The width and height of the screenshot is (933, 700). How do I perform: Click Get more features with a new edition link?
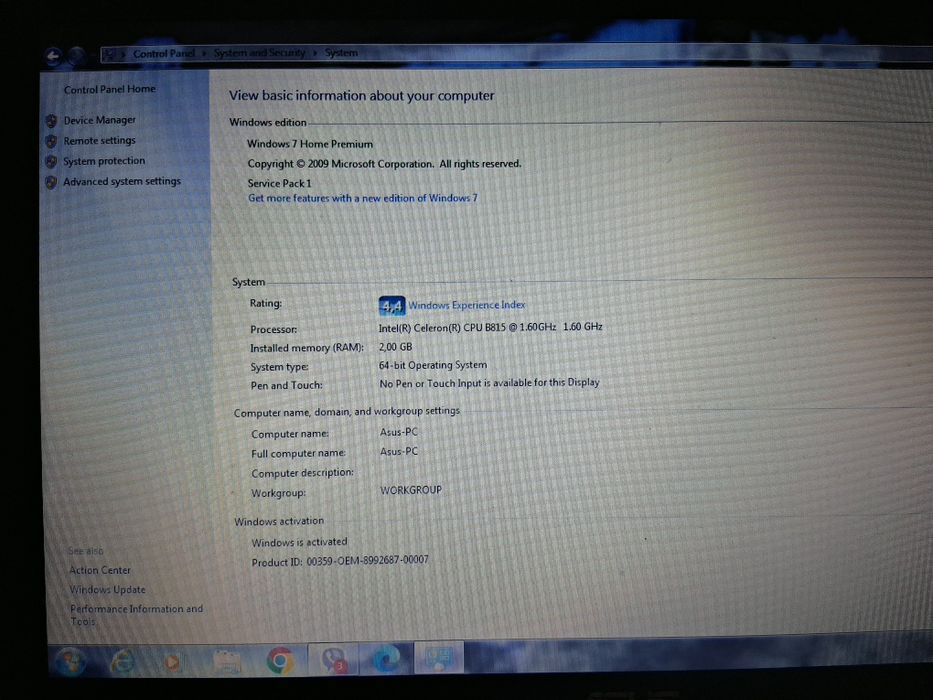tap(362, 198)
